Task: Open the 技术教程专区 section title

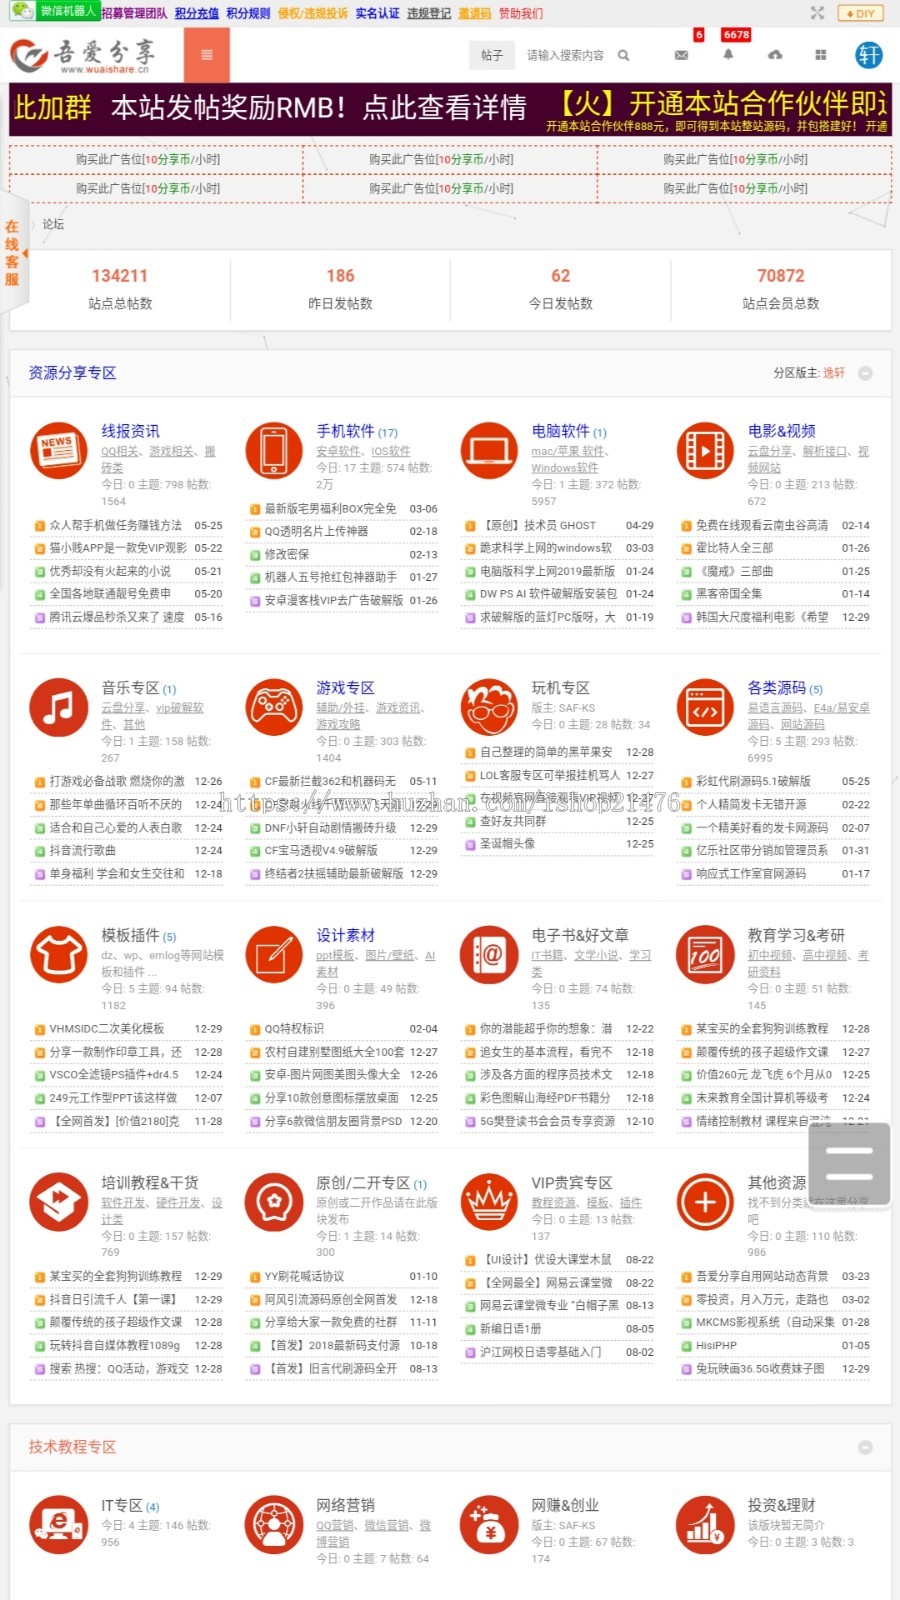Action: coord(72,1447)
